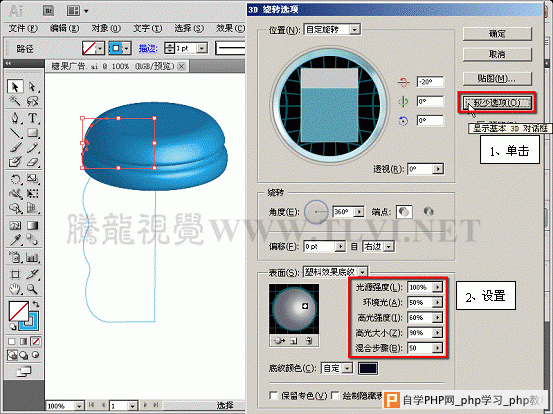The width and height of the screenshot is (553, 414).
Task: Select the Pen tool
Action: point(15,118)
